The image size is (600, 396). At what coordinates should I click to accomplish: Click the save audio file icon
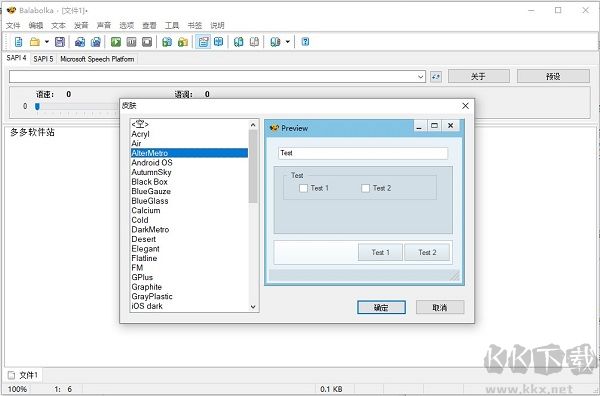(x=80, y=42)
